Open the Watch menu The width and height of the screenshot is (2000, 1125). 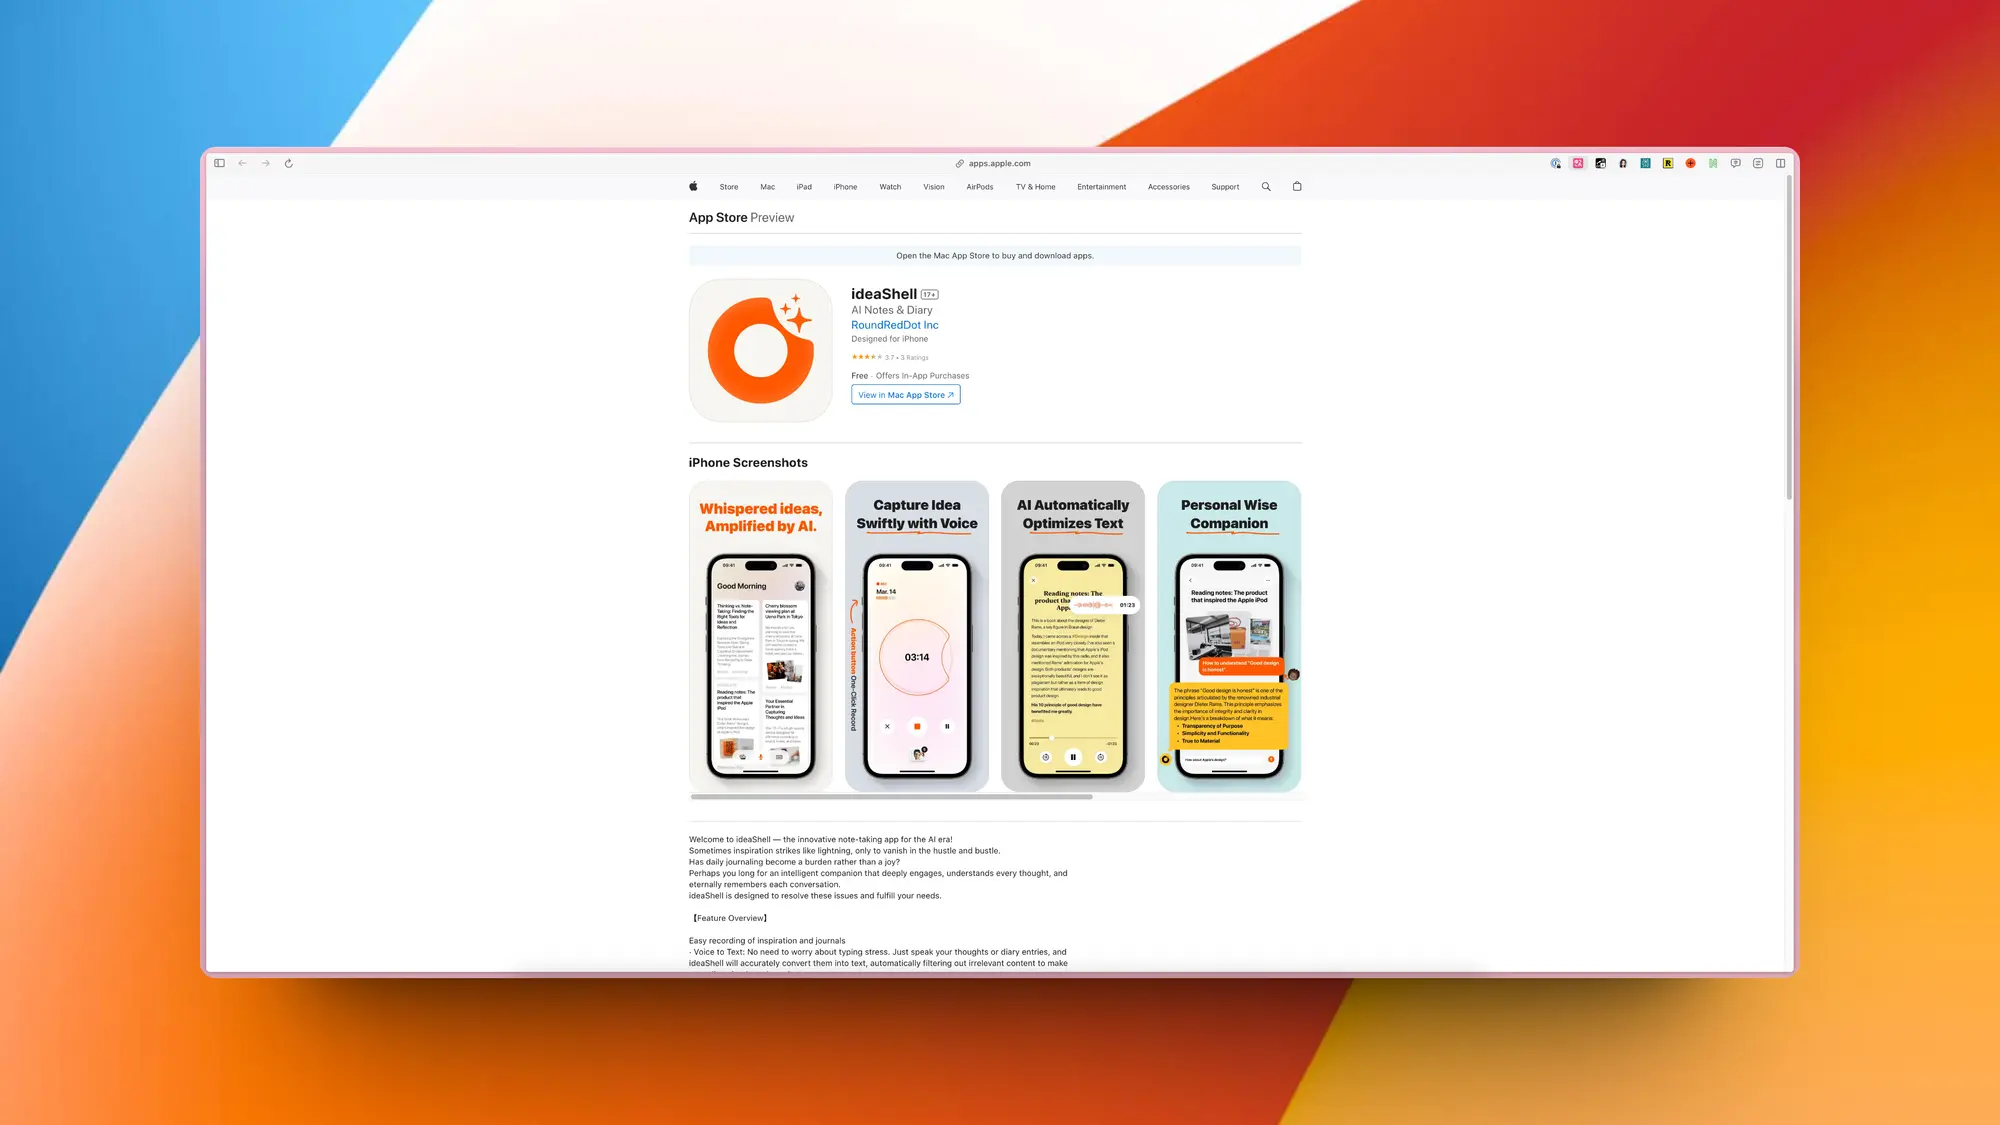pyautogui.click(x=890, y=187)
